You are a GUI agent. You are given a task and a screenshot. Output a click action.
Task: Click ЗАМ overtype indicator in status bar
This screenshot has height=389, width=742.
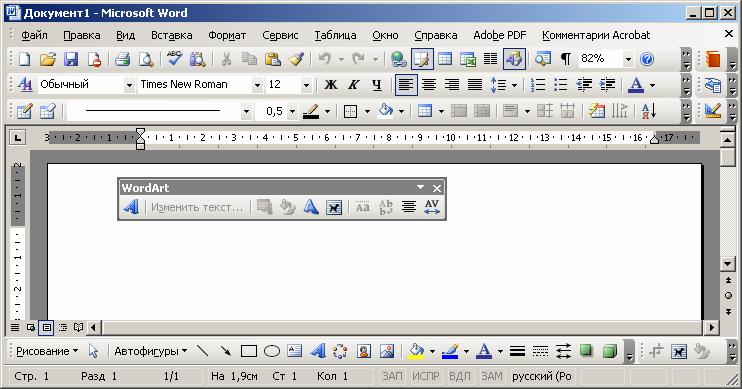492,376
